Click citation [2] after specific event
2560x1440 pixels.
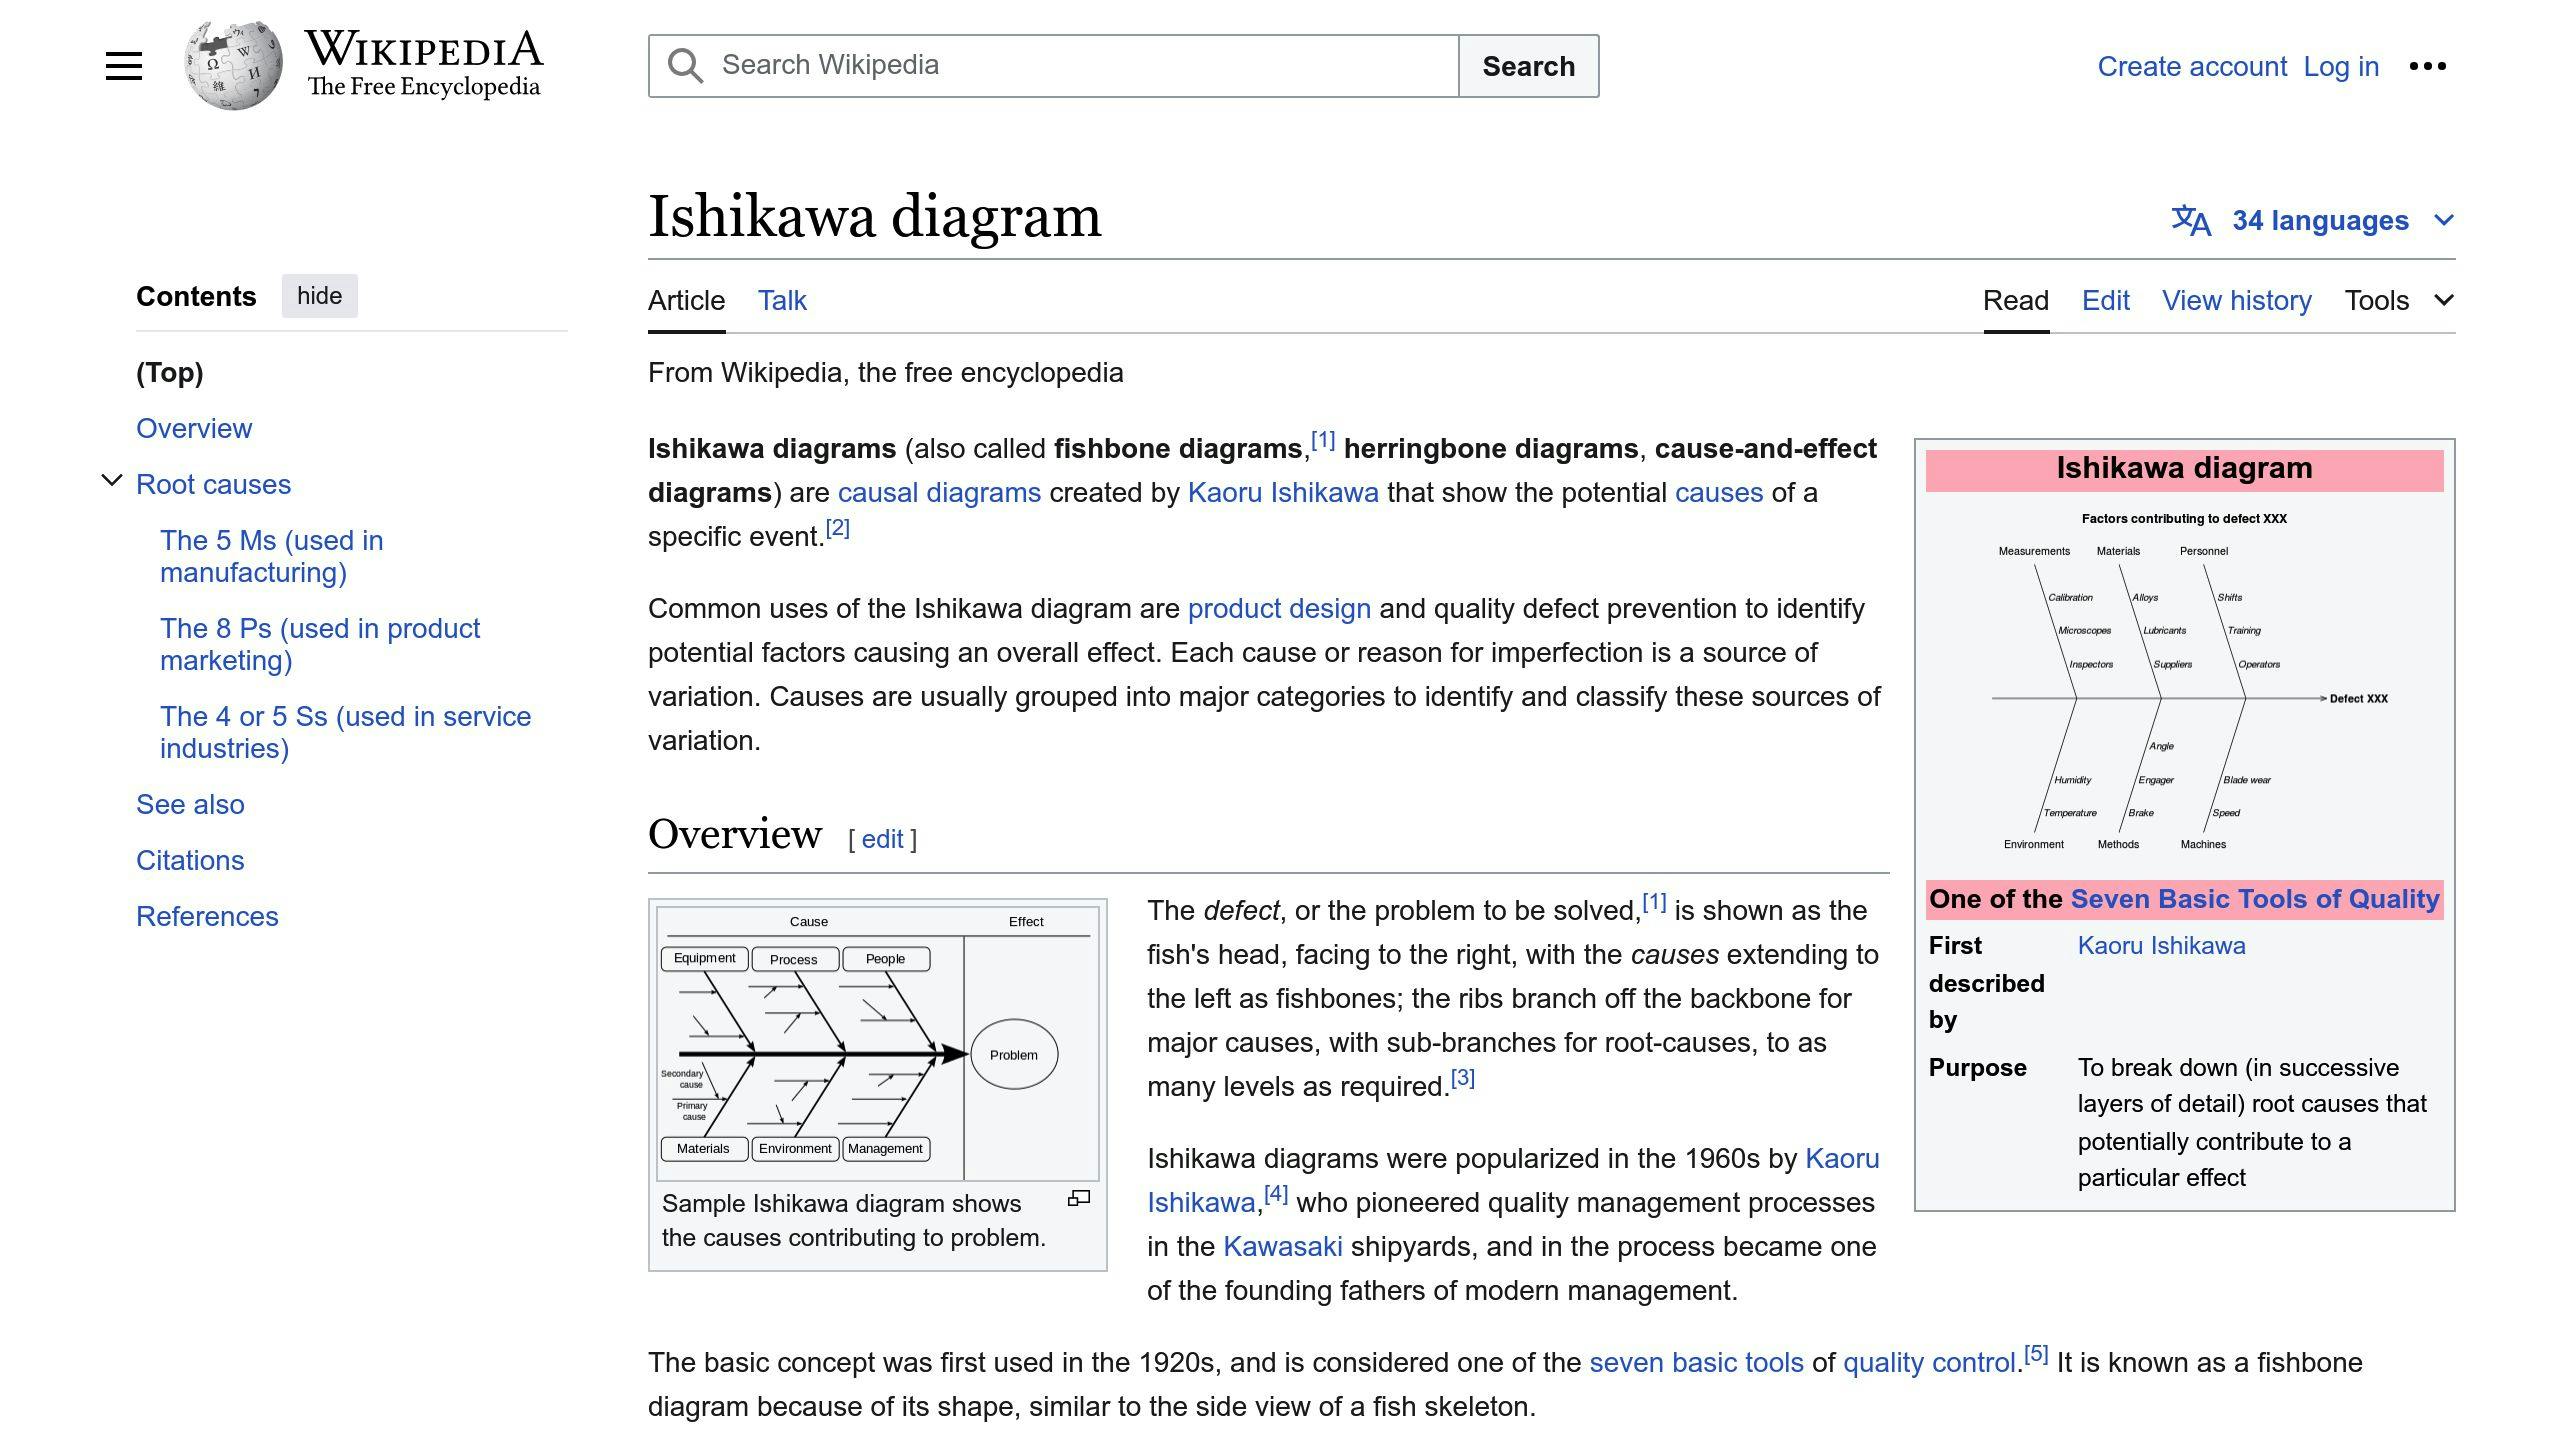pyautogui.click(x=838, y=528)
